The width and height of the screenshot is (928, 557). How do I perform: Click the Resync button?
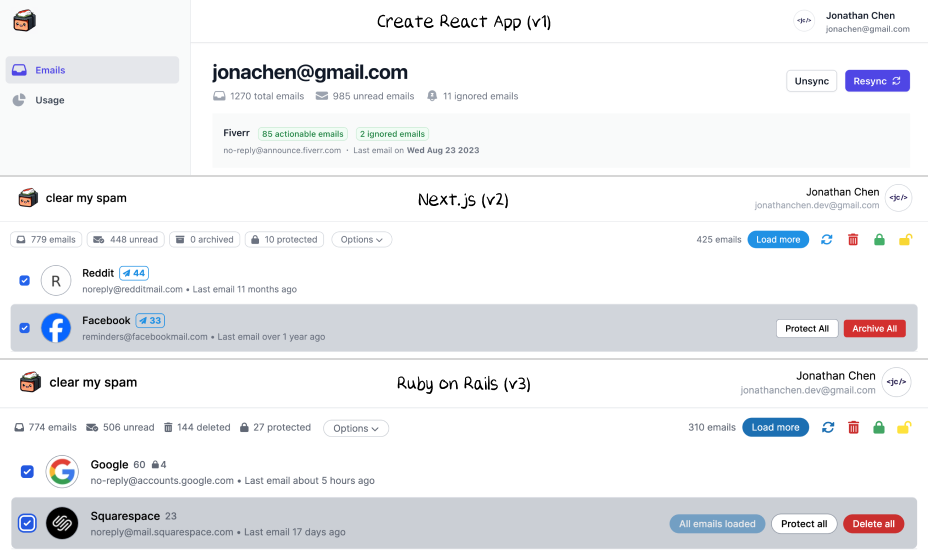[877, 81]
